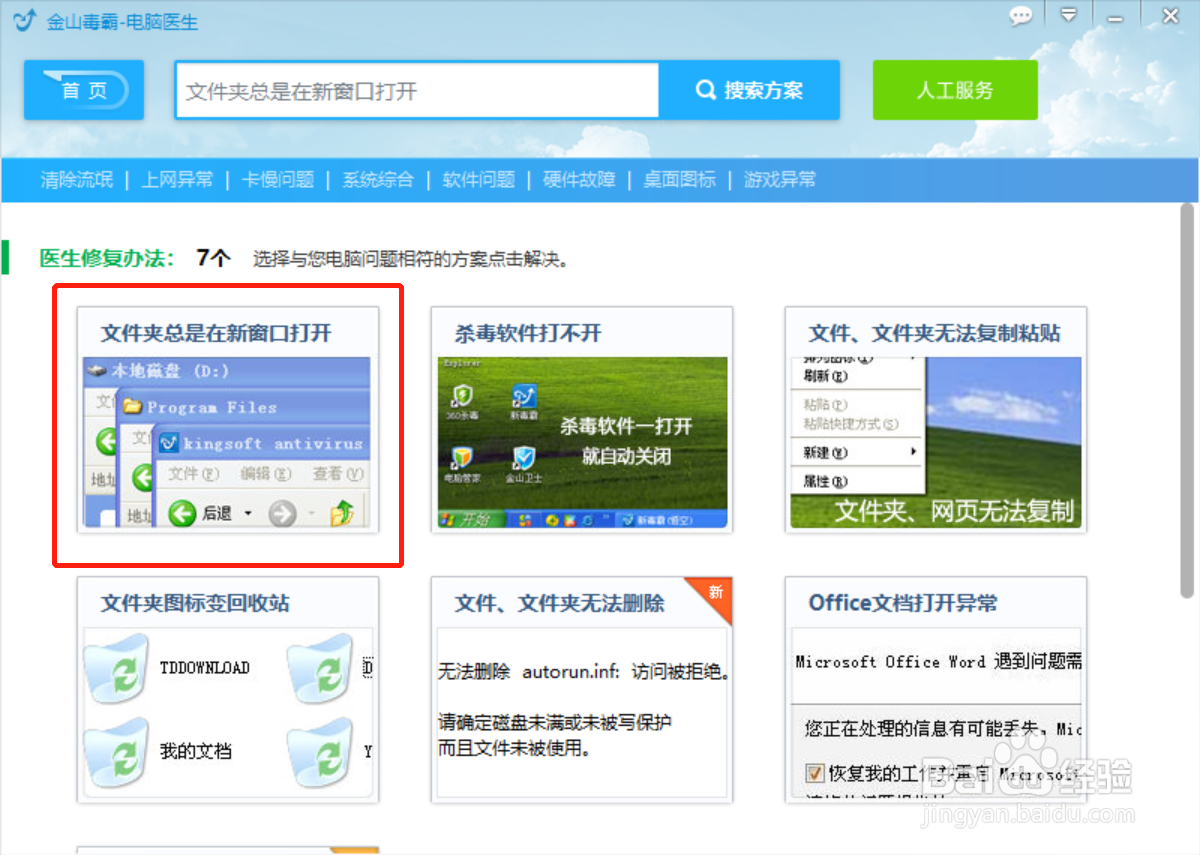The image size is (1200, 855).
Task: Open the 文件、文件夹无法删除 solution title
Action: [x=559, y=604]
